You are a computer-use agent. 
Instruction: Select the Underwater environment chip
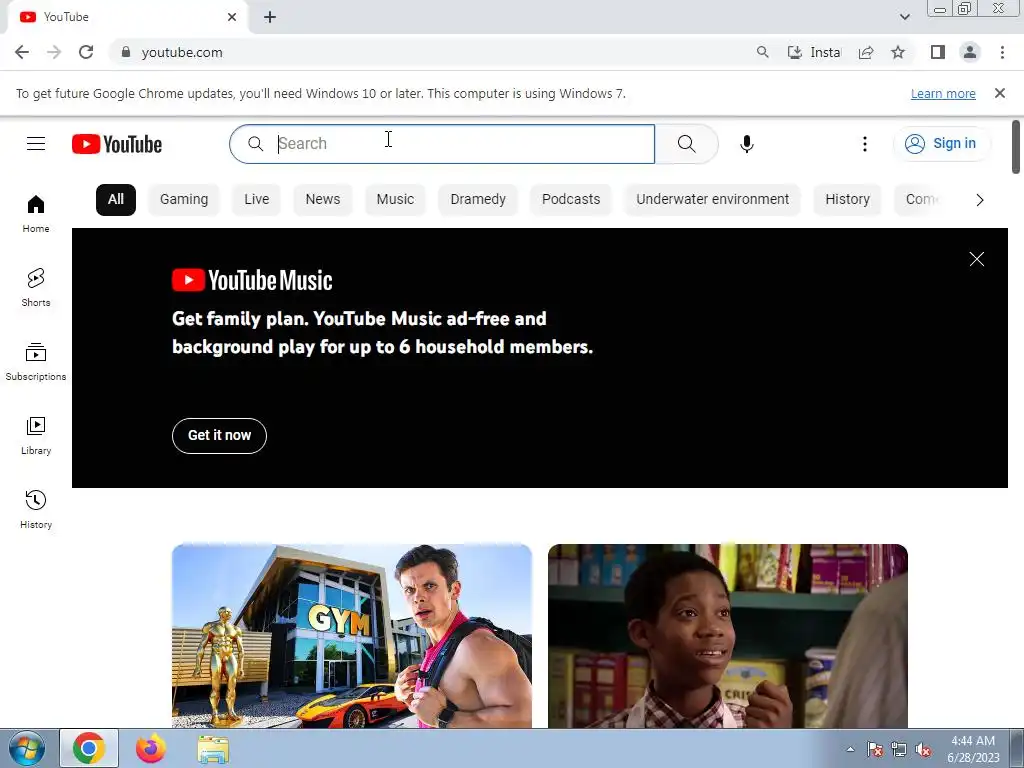[712, 199]
